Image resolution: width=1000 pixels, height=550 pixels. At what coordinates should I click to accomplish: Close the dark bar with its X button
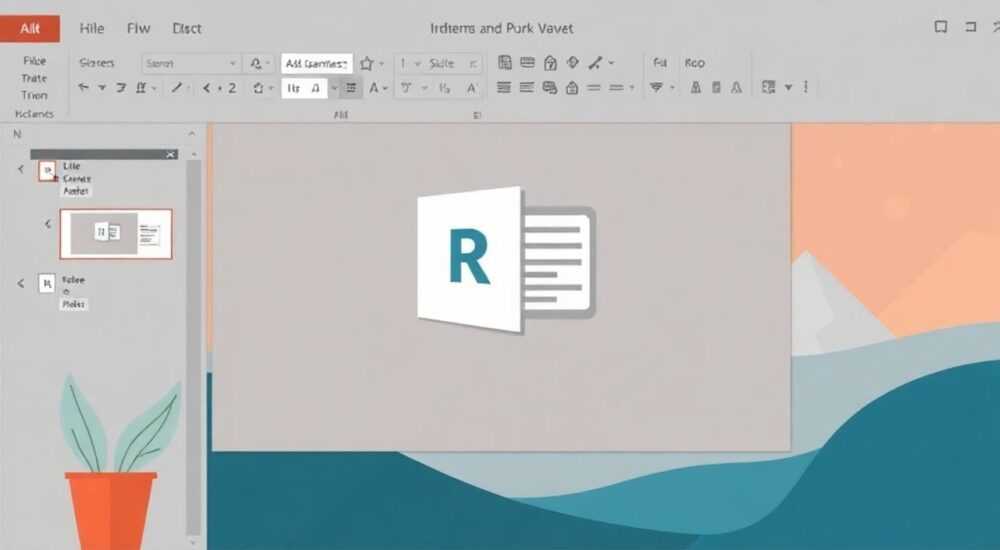point(170,154)
